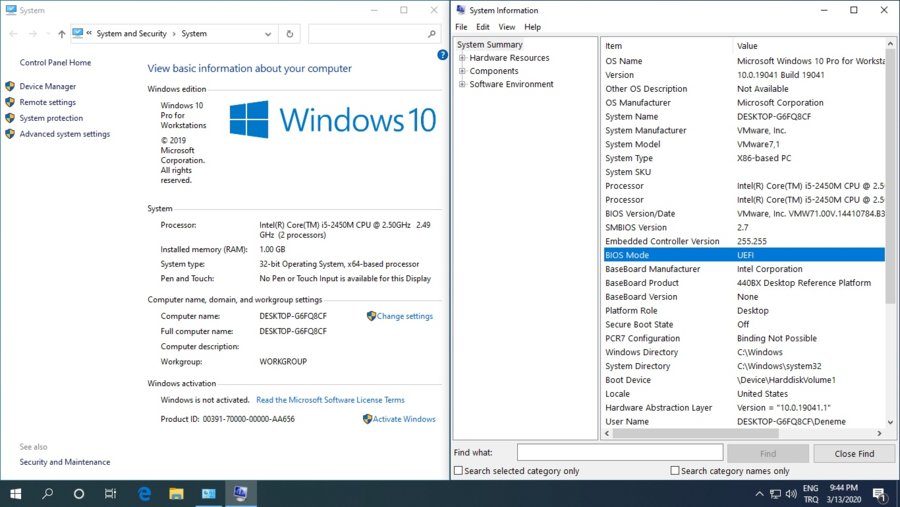Open the View menu in System Information
The width and height of the screenshot is (900, 507).
(507, 27)
